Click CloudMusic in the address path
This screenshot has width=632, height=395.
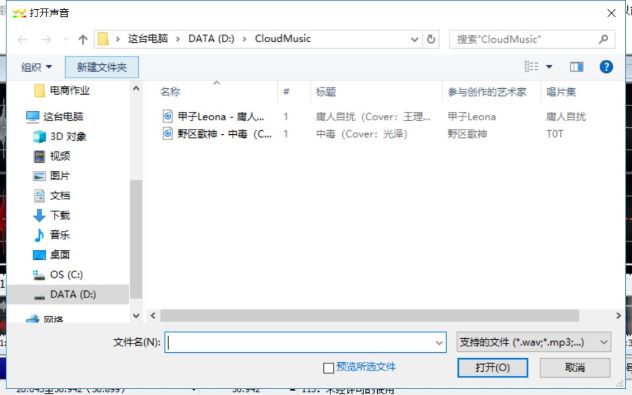283,39
